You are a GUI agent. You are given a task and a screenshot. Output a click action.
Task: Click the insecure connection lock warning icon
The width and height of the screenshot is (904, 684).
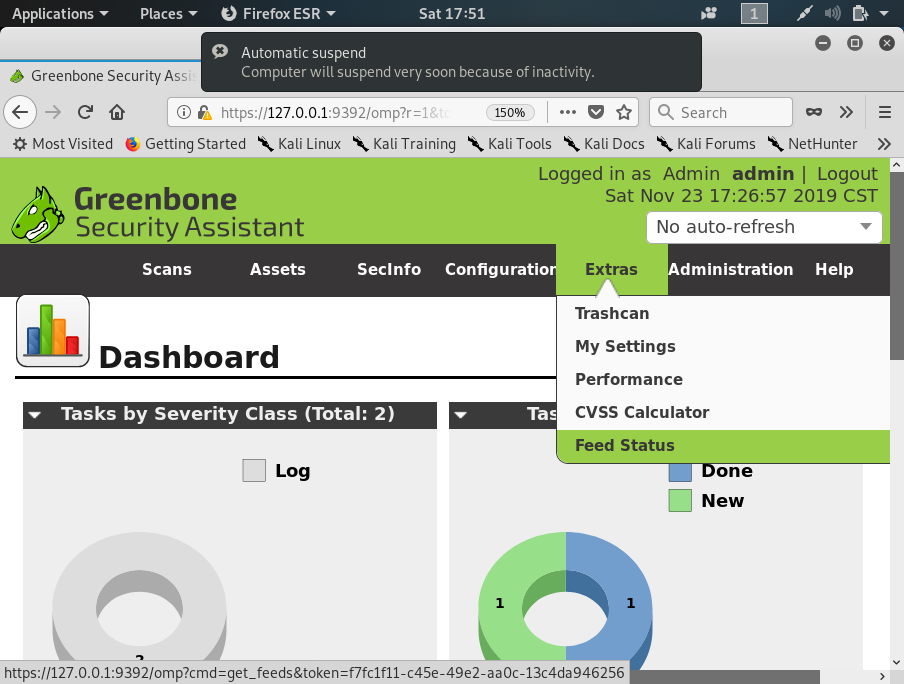[x=204, y=112]
